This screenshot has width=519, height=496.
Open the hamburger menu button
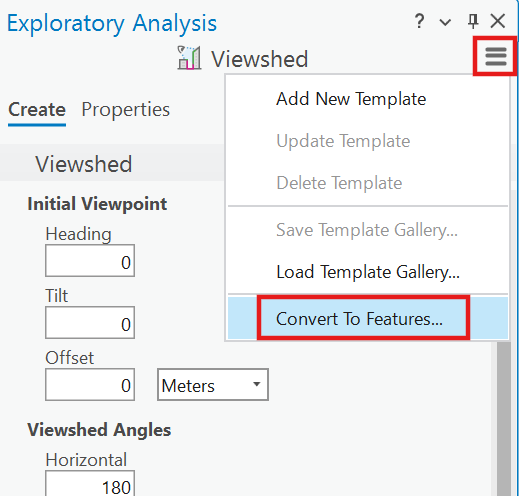[x=495, y=56]
